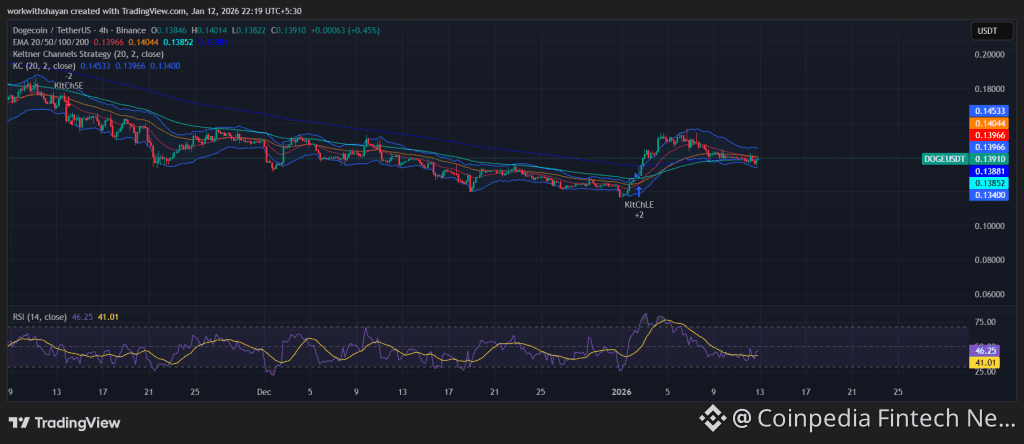Click the TradingView logo at bottom left
Image resolution: width=1024 pixels, height=444 pixels.
pyautogui.click(x=65, y=424)
